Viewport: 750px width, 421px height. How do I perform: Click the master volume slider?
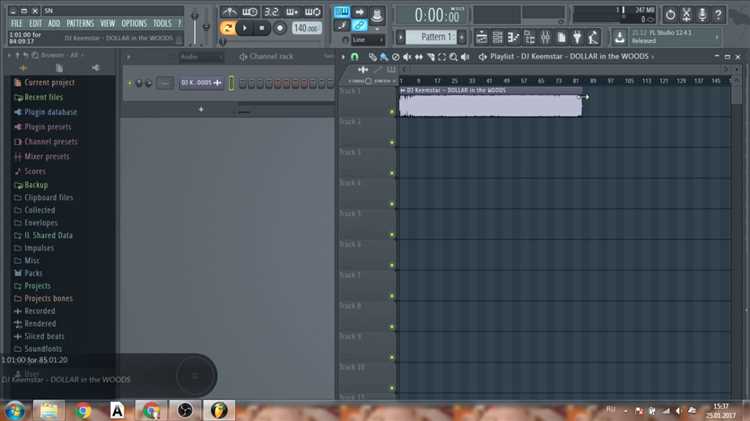[195, 28]
